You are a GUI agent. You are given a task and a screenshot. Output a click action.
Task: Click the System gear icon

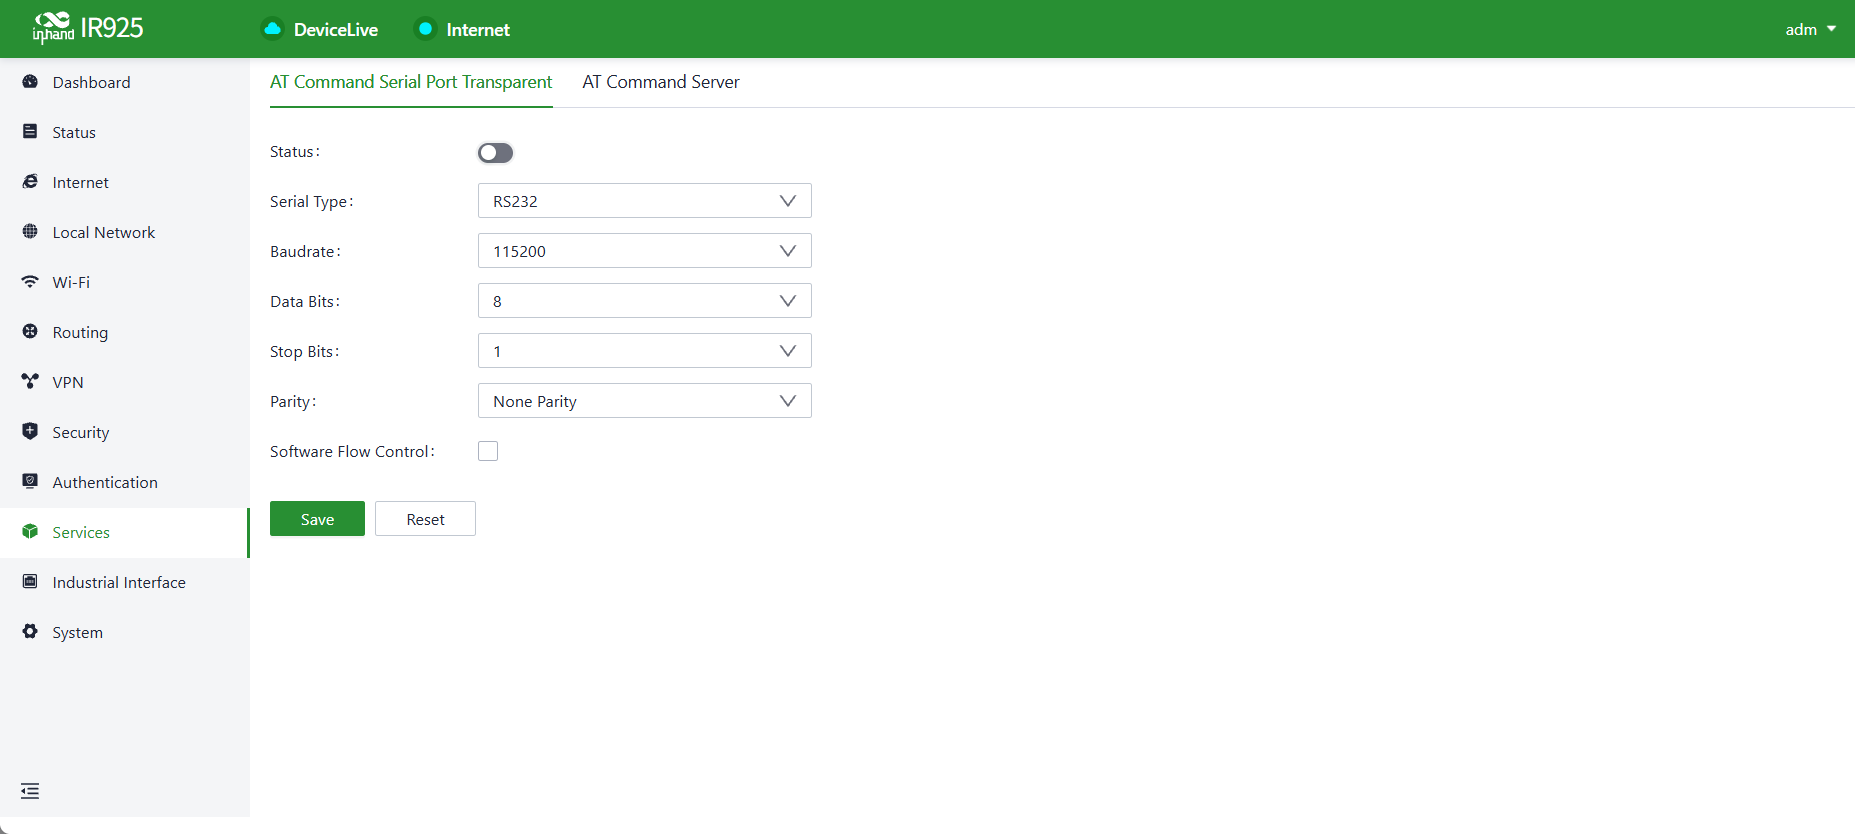[x=30, y=632]
